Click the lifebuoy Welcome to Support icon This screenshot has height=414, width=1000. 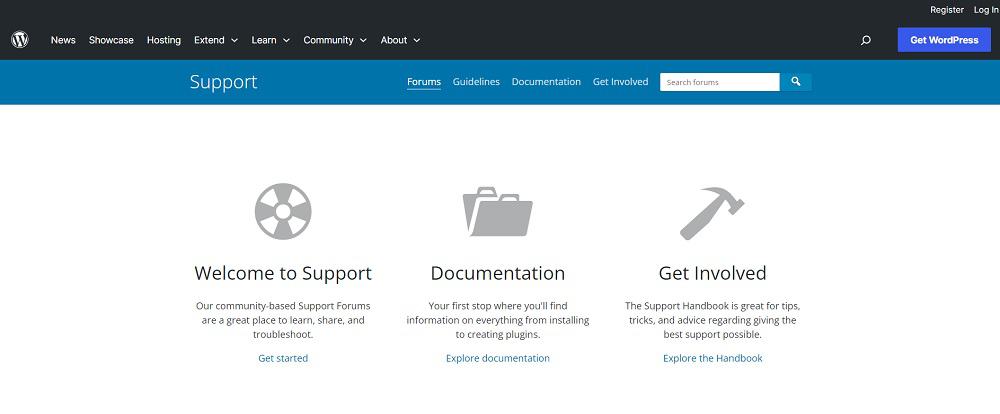(283, 212)
